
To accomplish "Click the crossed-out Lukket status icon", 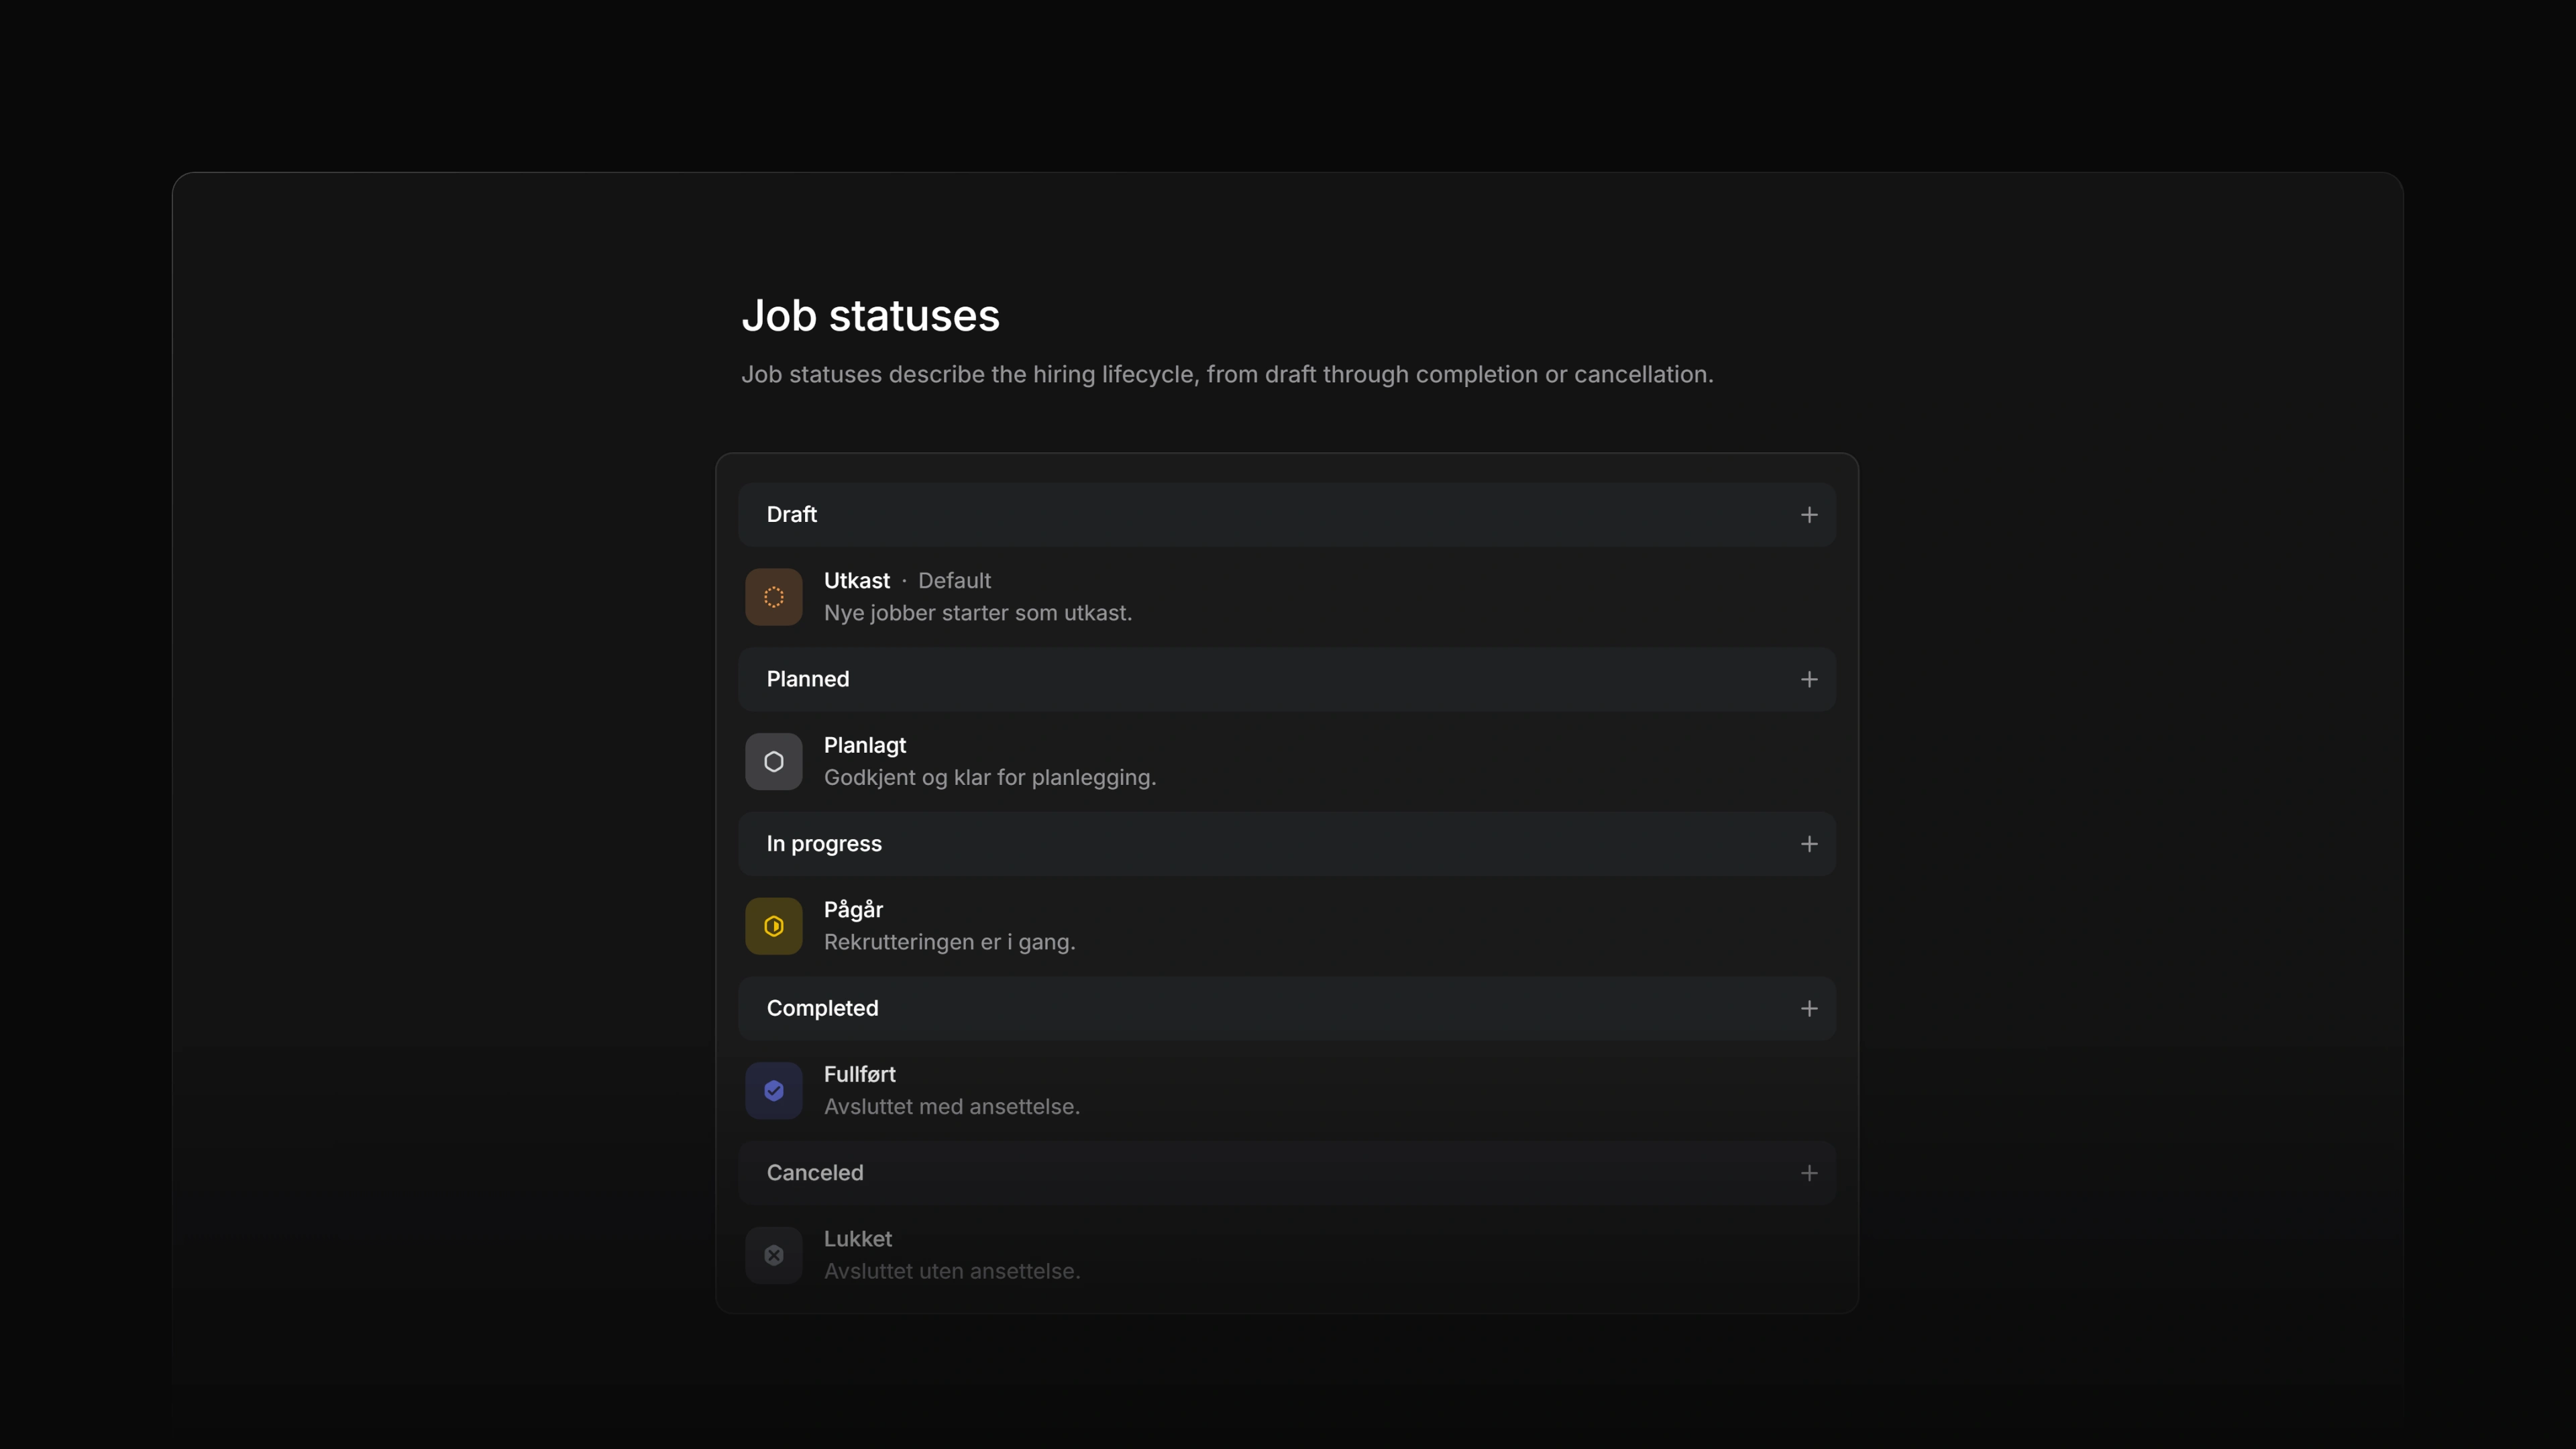I will coord(773,1255).
